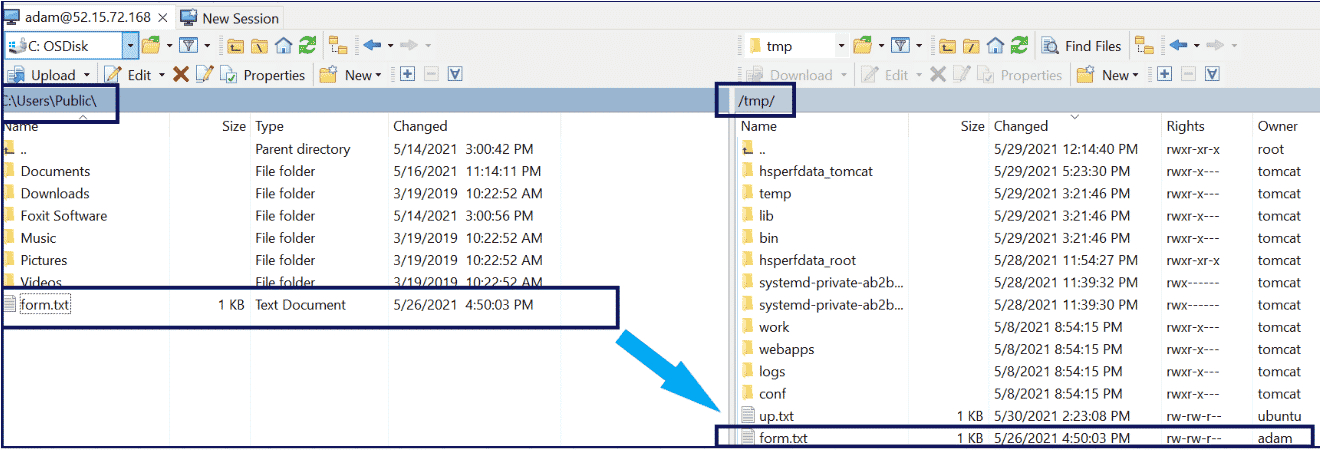
Task: Click the local panel home directory icon
Action: 284,46
